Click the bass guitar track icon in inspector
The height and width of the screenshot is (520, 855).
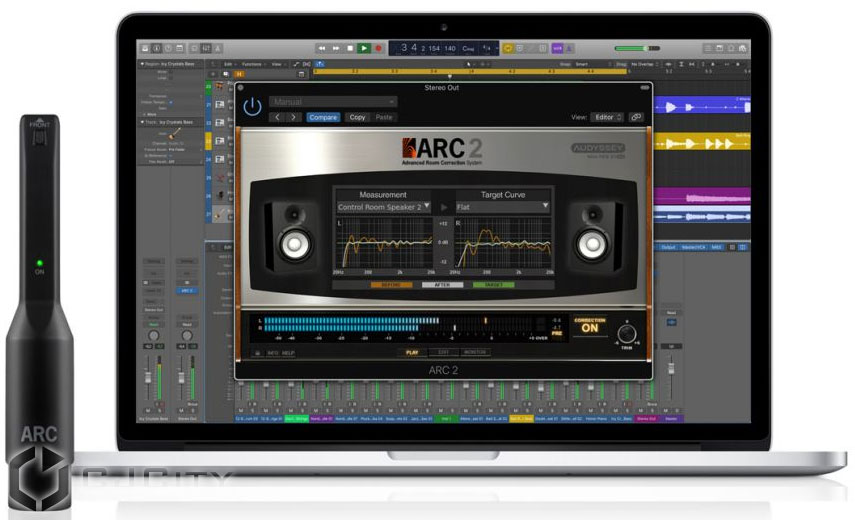click(174, 133)
